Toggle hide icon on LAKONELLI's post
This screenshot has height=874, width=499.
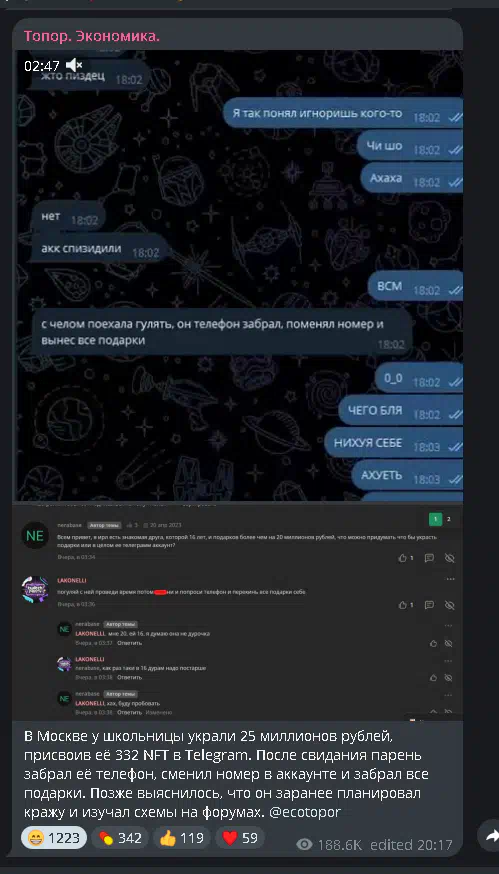[x=449, y=605]
